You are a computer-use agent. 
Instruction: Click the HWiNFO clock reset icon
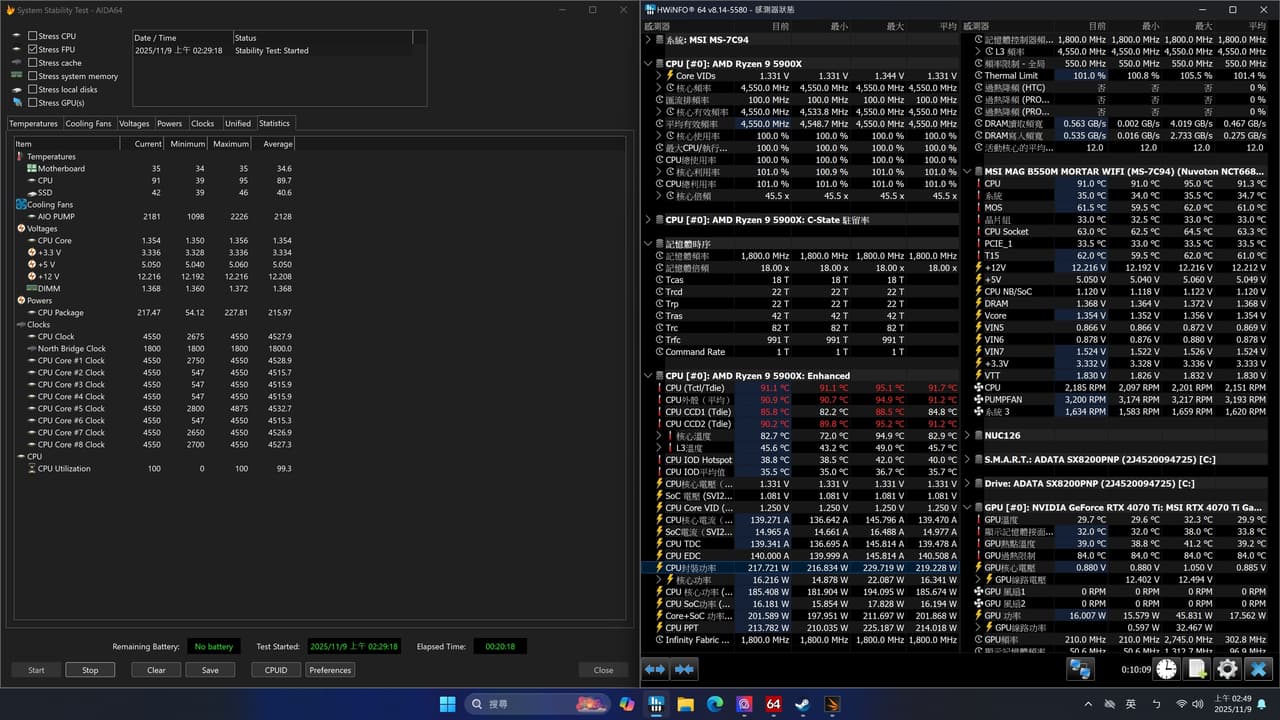[1167, 669]
